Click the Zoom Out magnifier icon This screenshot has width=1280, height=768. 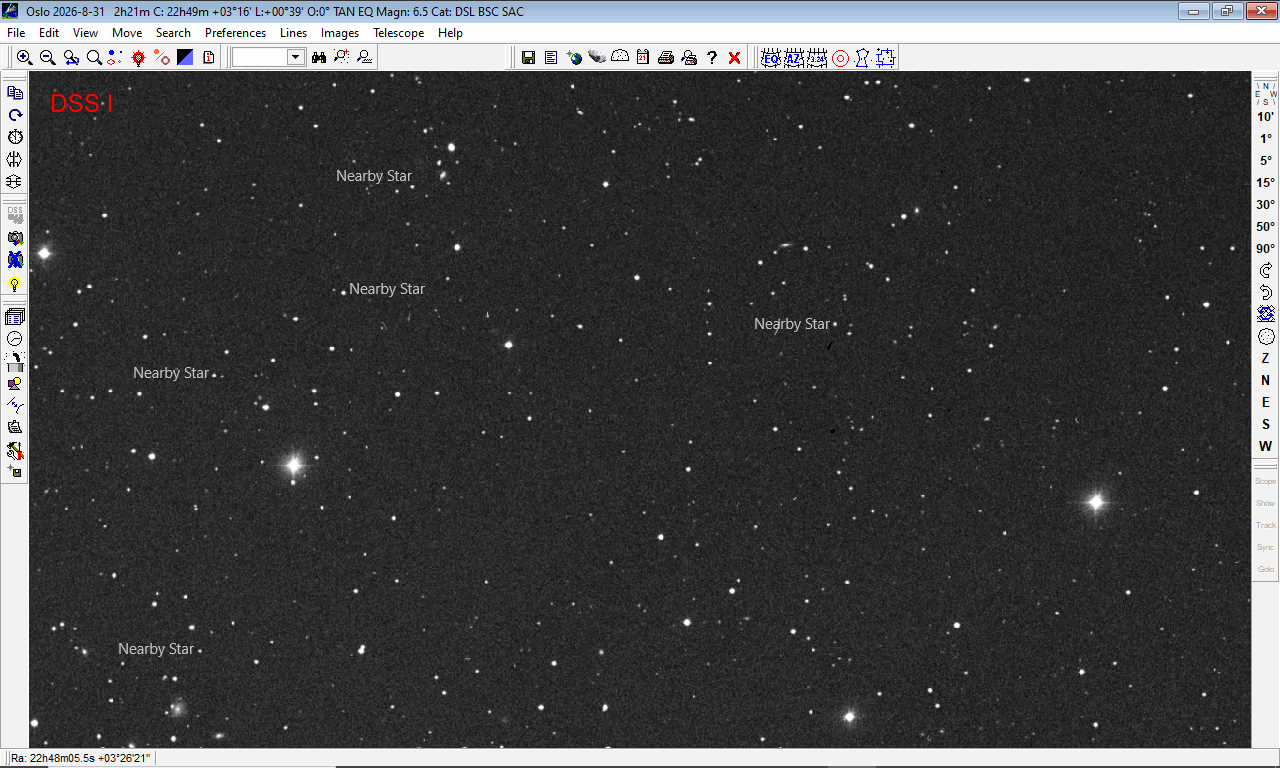(47, 58)
